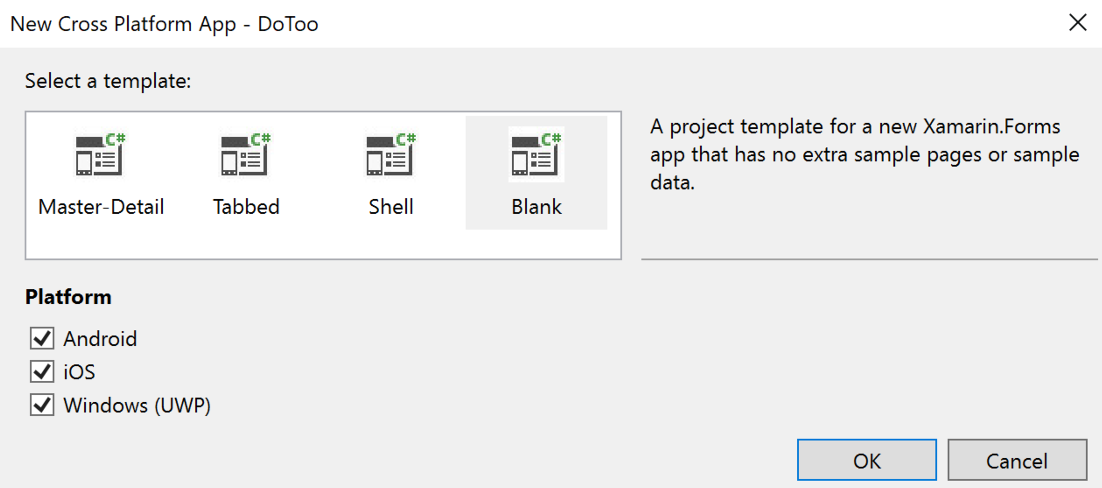Click the iOS checkbox label text
Viewport: 1102px width, 488px height.
click(x=79, y=372)
